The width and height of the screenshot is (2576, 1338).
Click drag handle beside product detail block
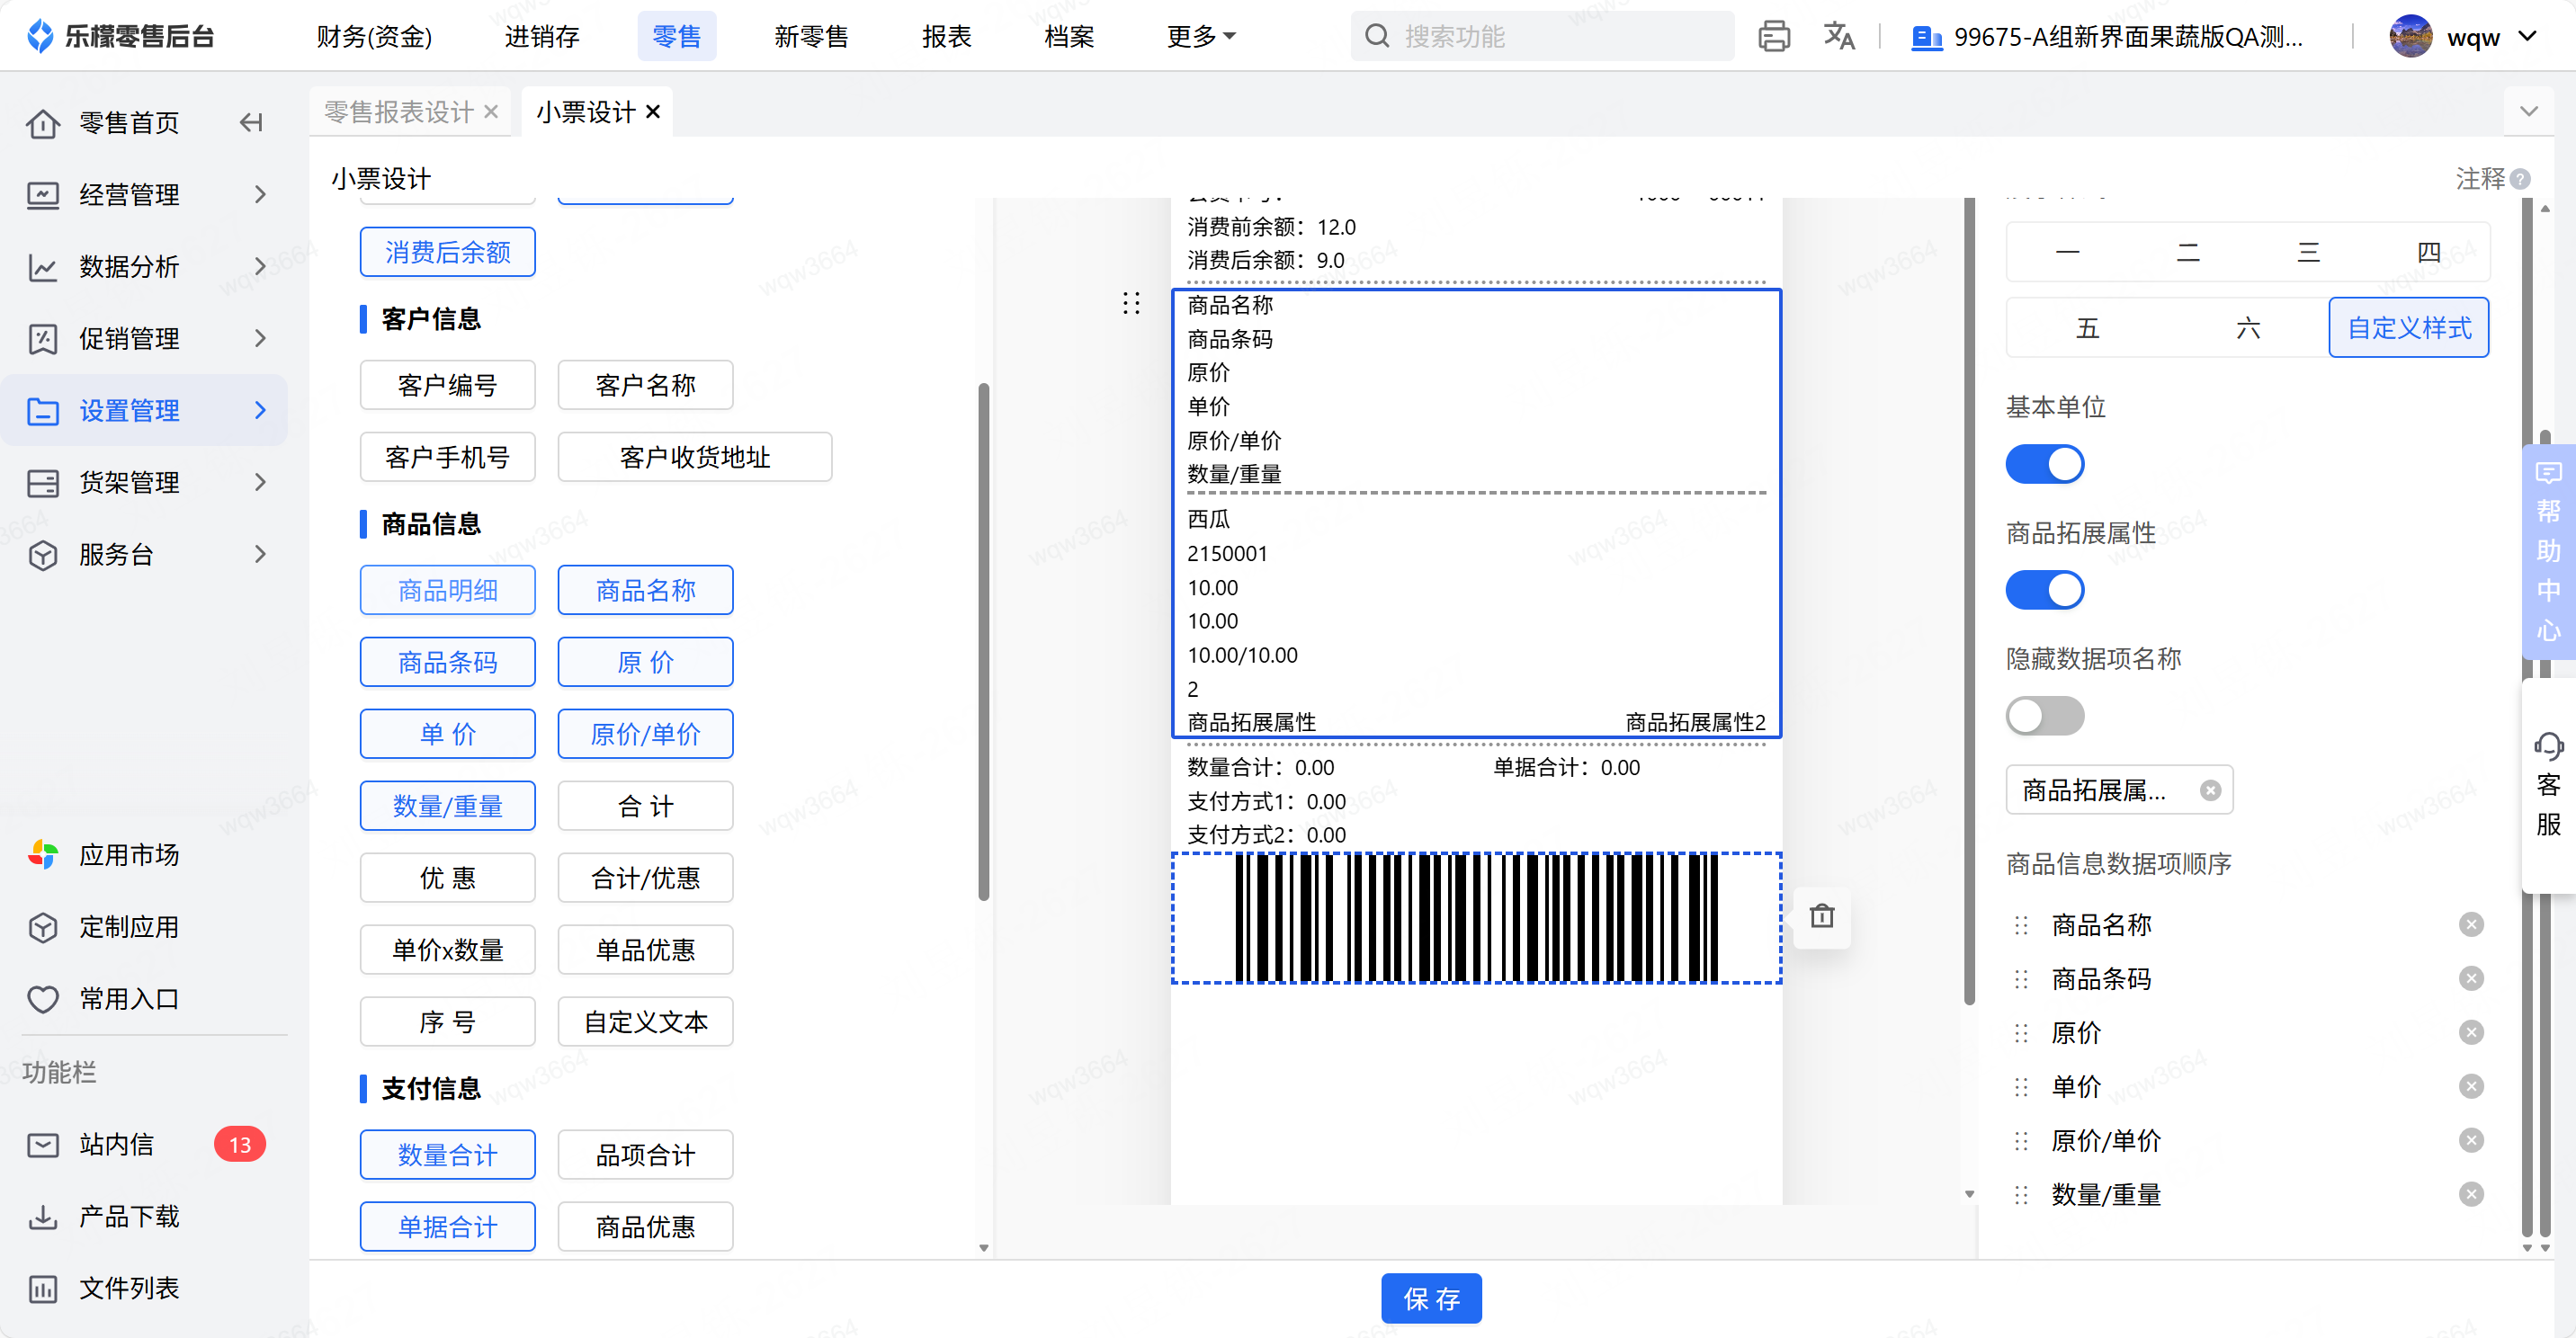[1131, 304]
